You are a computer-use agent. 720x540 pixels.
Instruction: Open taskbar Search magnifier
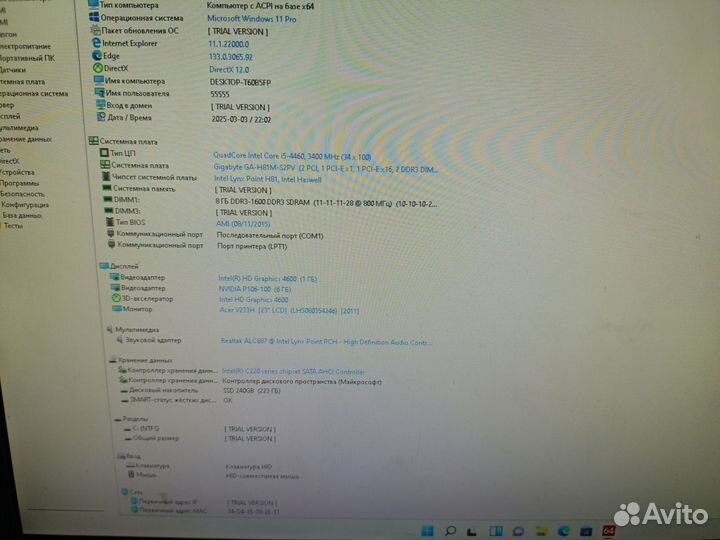(x=450, y=531)
